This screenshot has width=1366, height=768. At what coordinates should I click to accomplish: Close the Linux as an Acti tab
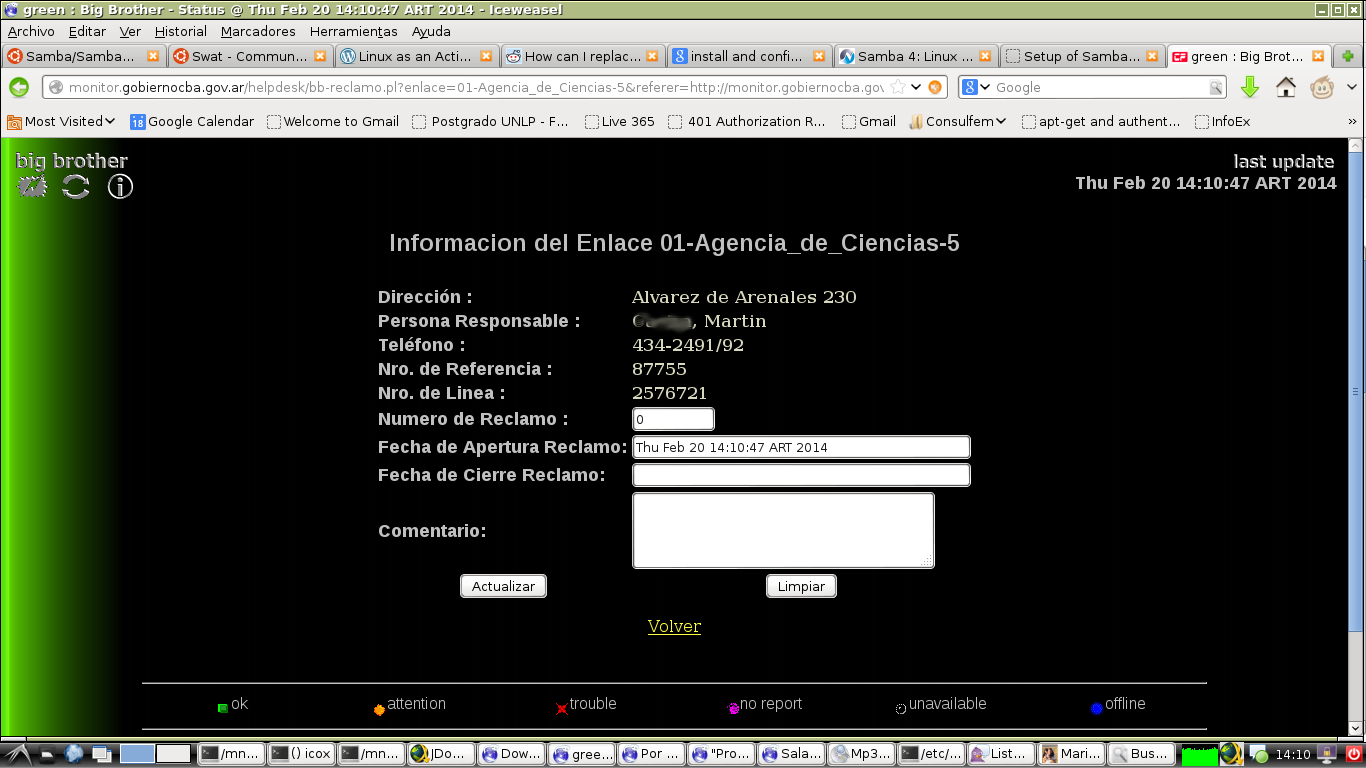(486, 56)
